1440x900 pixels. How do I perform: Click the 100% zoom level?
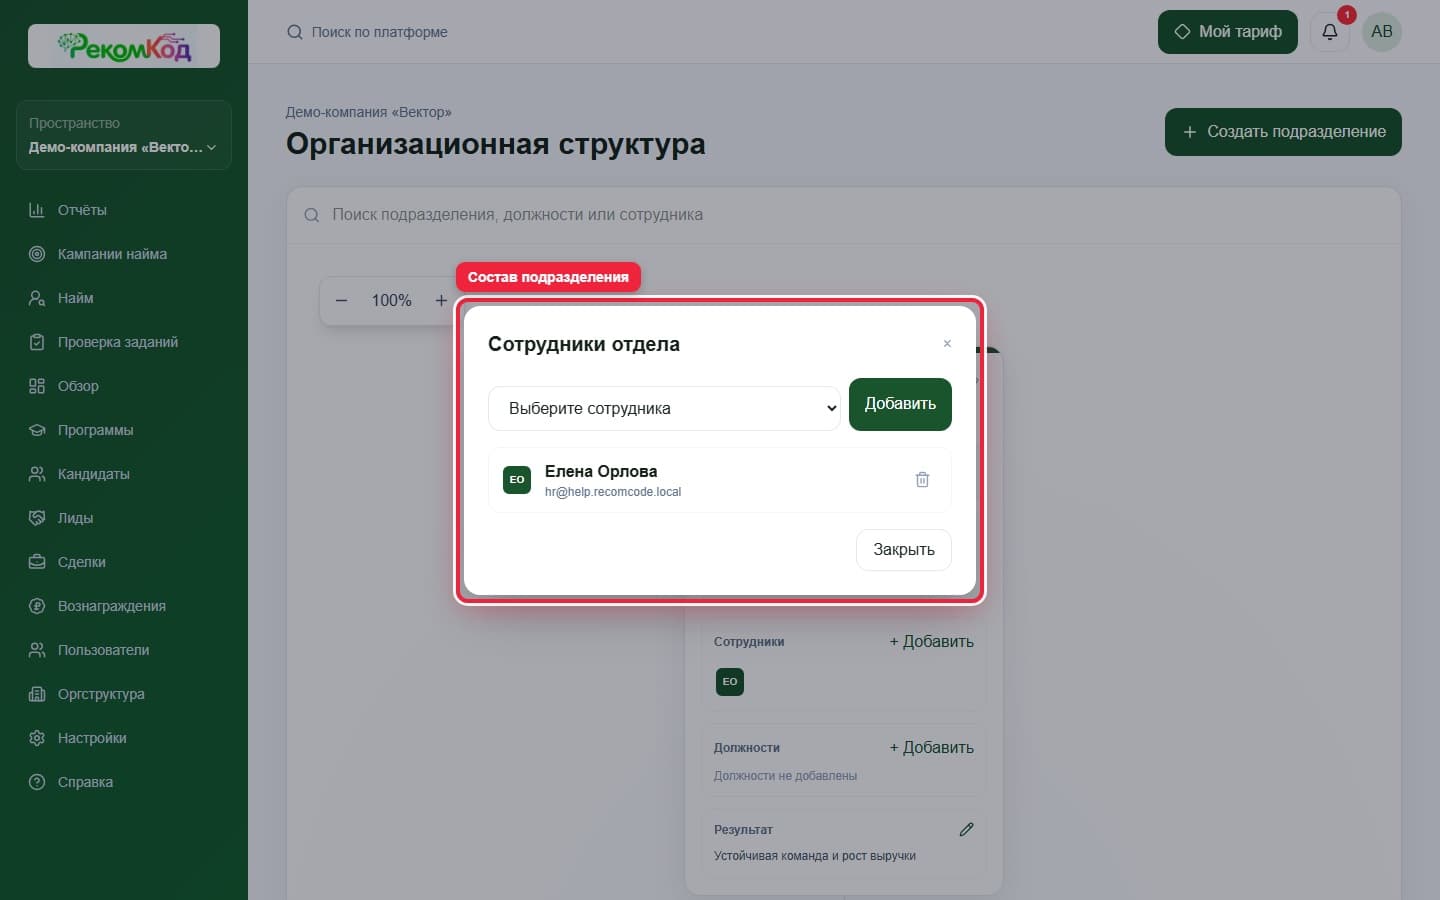click(x=391, y=300)
